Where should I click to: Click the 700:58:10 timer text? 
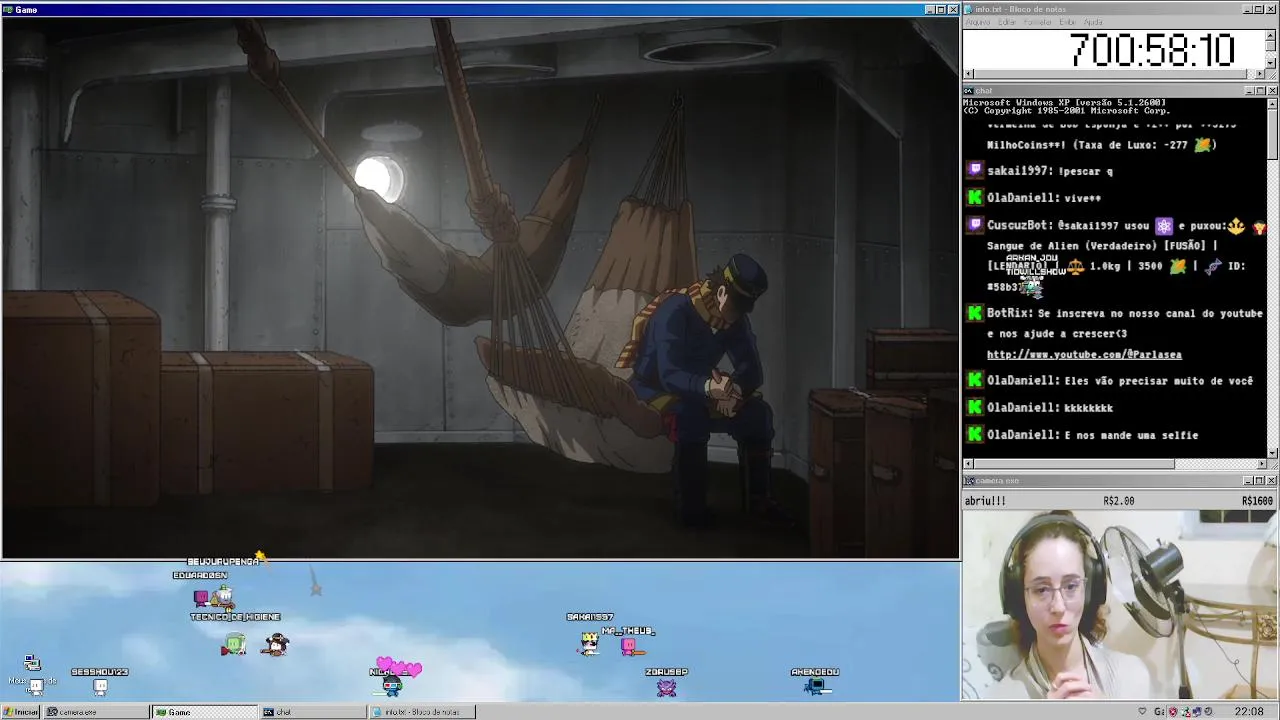(x=1152, y=50)
